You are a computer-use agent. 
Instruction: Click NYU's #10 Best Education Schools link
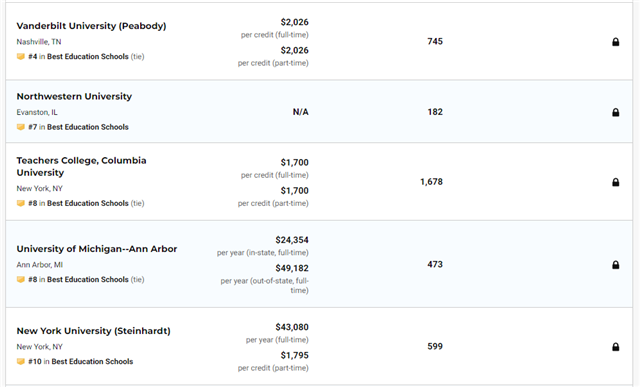click(80, 362)
